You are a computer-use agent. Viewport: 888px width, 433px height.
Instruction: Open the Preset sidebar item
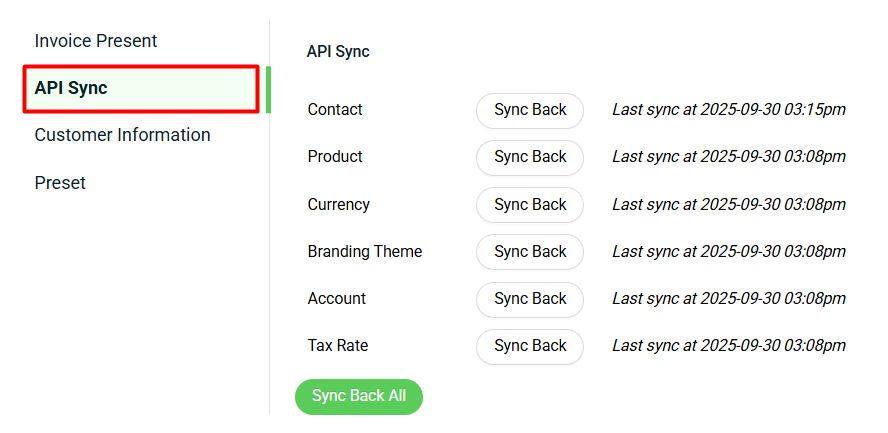(x=60, y=183)
